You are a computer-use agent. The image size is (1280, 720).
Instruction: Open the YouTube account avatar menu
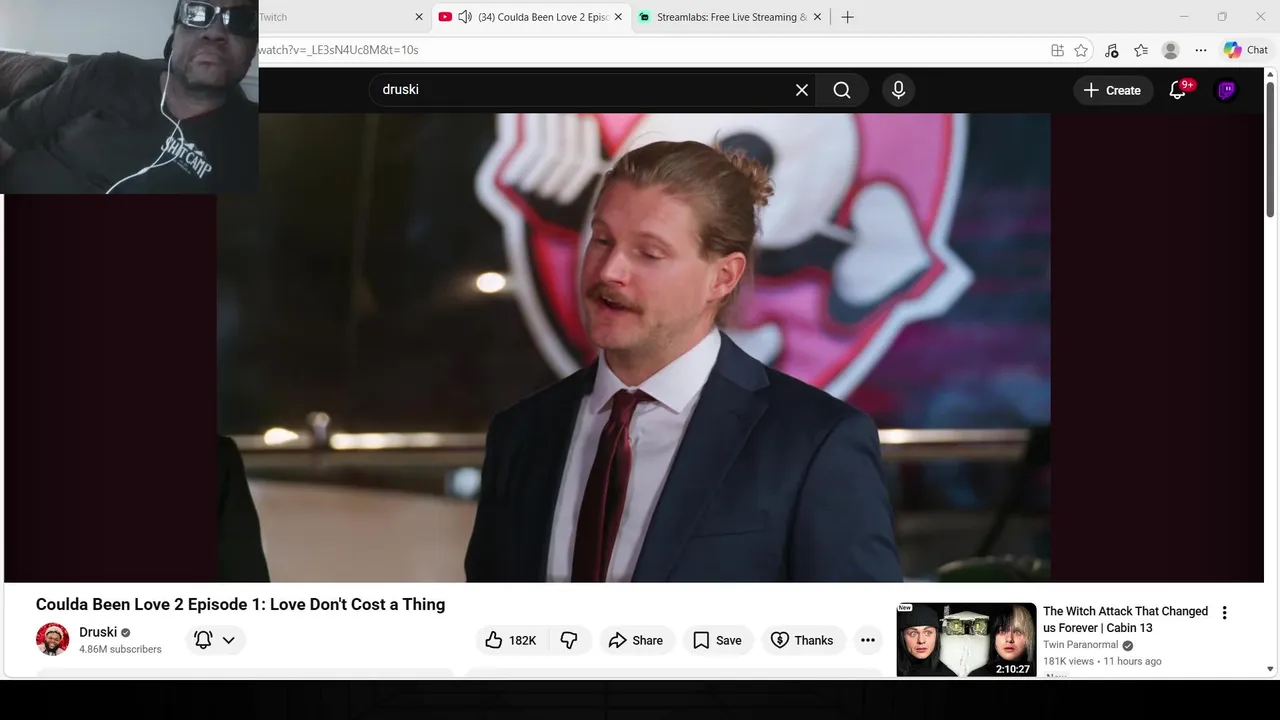(1226, 90)
